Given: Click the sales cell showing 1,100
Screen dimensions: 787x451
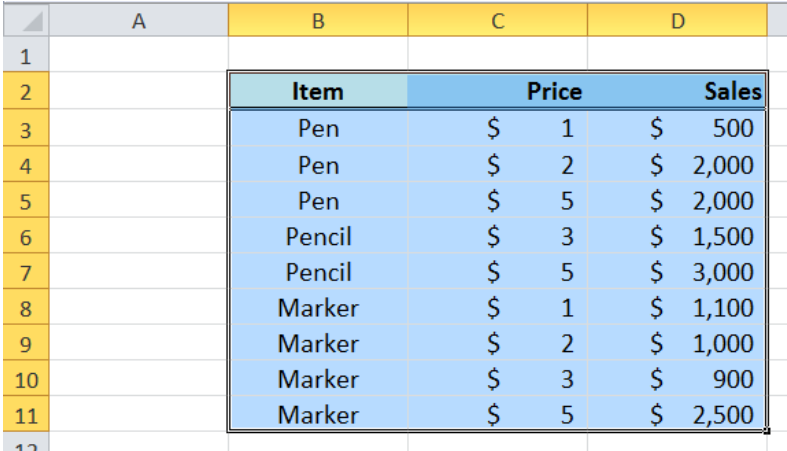Looking at the screenshot, I should [x=677, y=307].
